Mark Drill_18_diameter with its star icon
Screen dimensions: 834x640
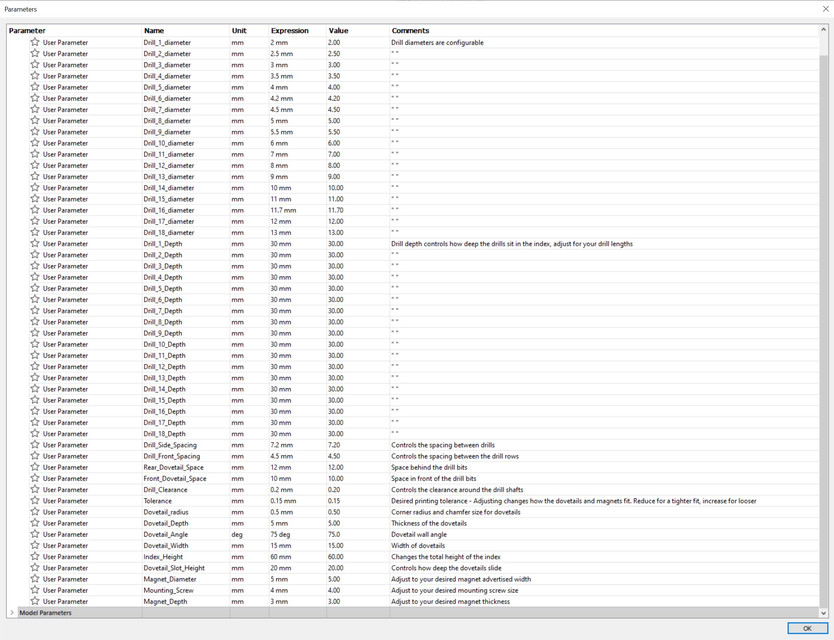coord(35,233)
